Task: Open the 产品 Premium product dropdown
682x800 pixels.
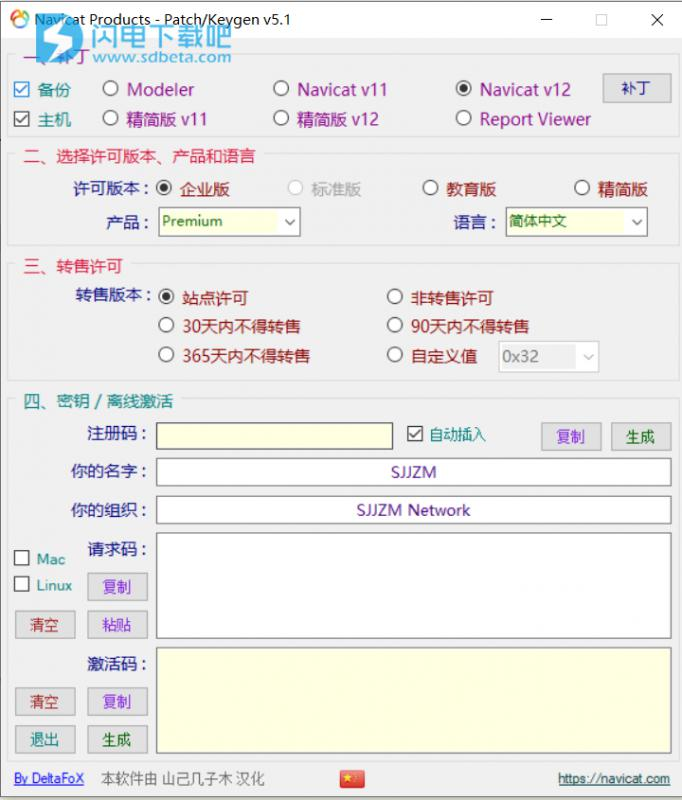Action: pos(229,221)
